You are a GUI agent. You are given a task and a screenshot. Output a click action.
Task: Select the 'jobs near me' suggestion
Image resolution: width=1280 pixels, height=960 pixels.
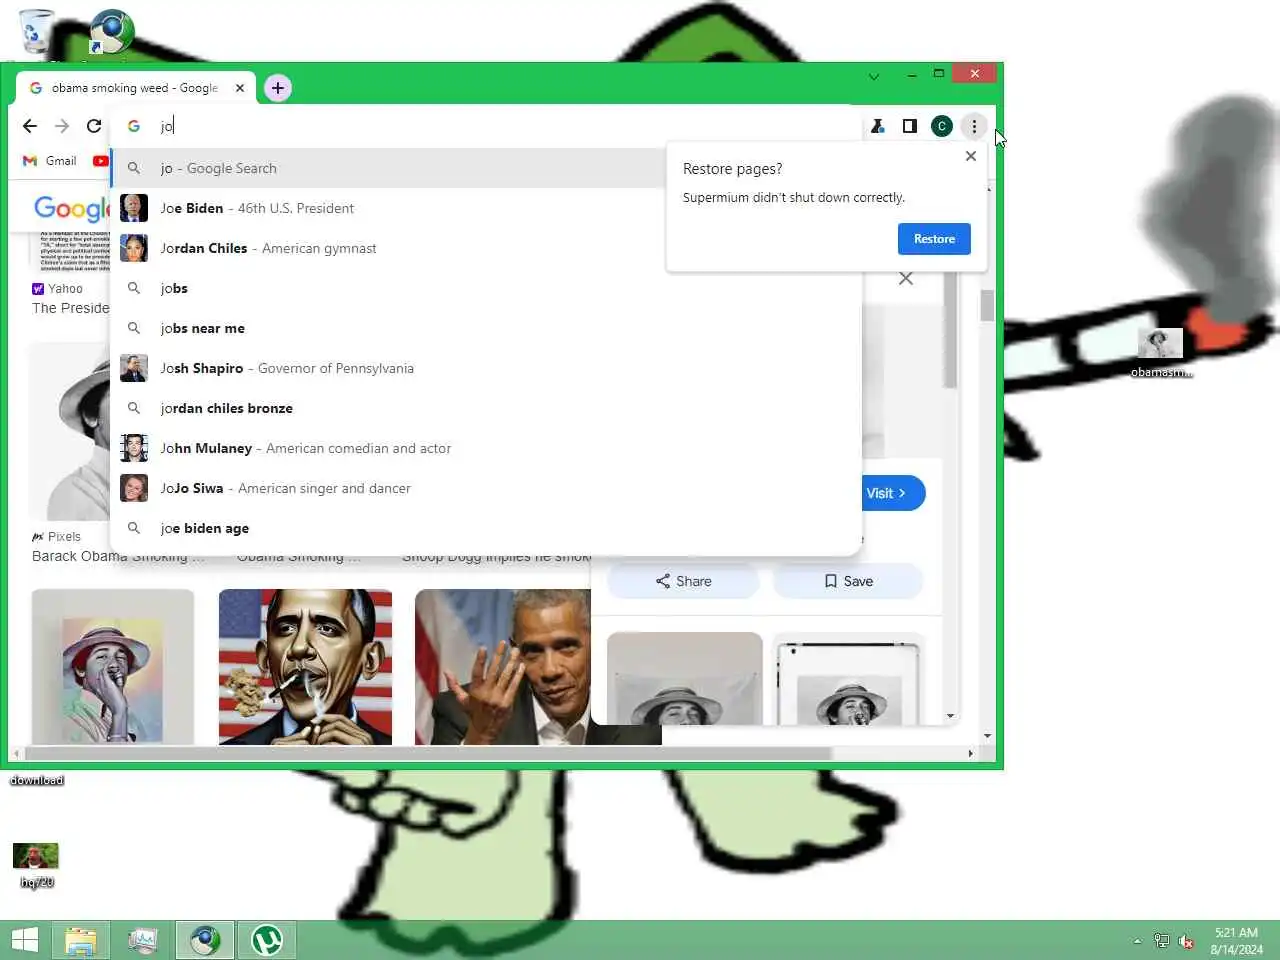[486, 328]
